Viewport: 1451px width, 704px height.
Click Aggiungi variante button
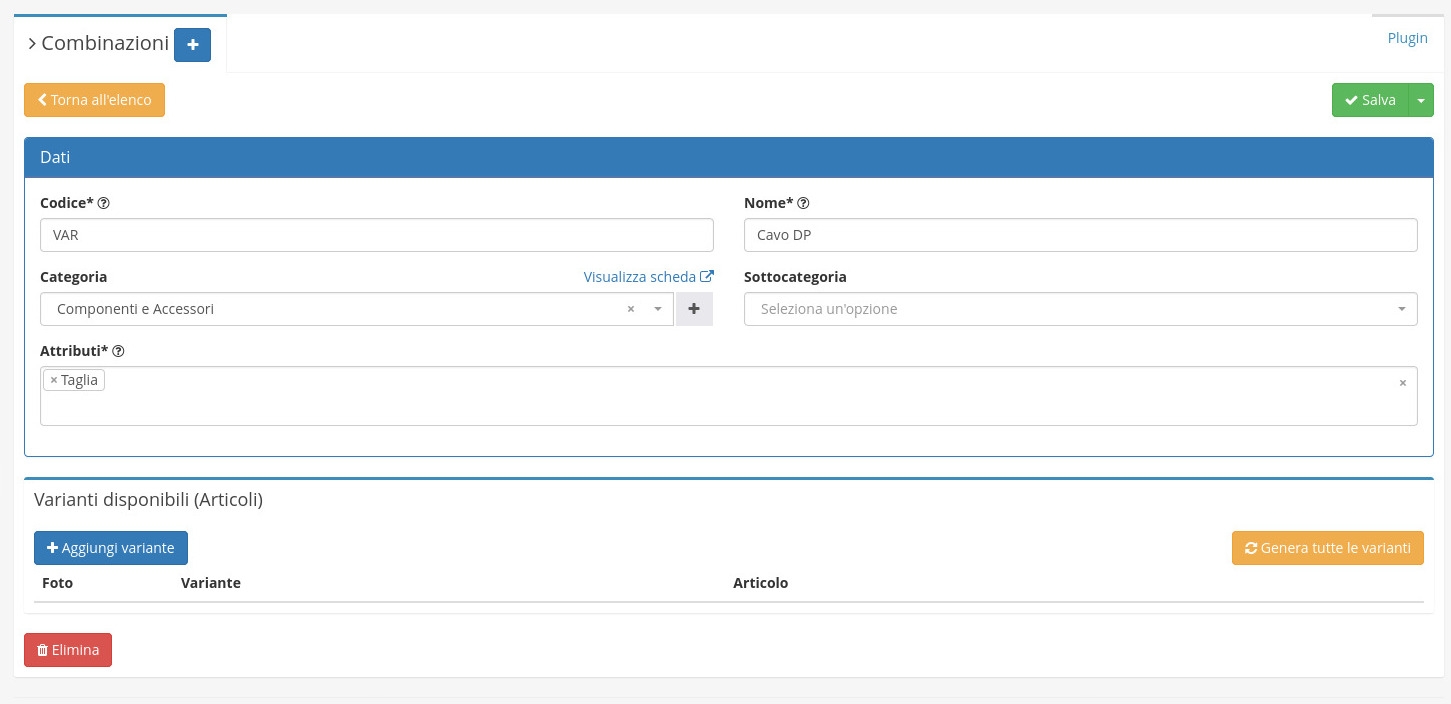coord(111,548)
